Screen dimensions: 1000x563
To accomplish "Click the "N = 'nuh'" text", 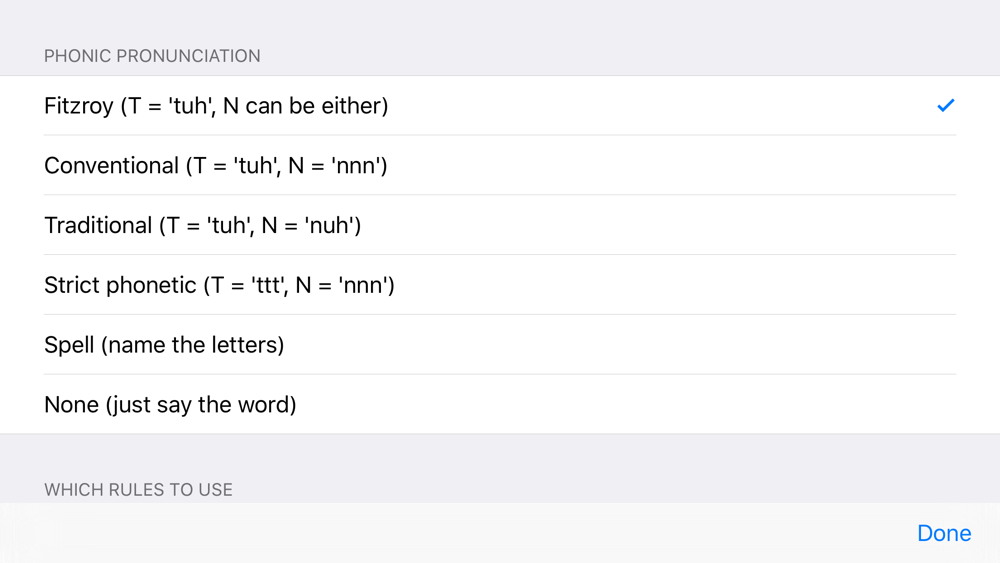I will [x=307, y=226].
